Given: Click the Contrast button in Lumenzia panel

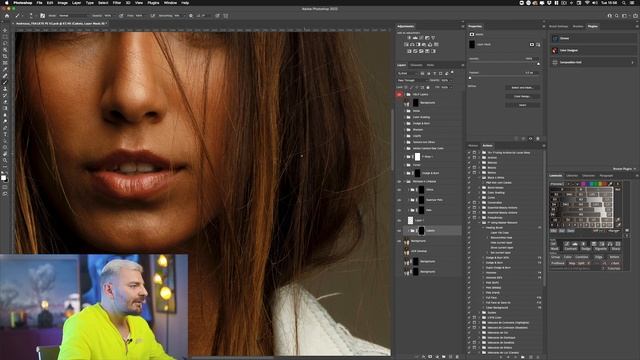Looking at the screenshot, I should point(571,249).
